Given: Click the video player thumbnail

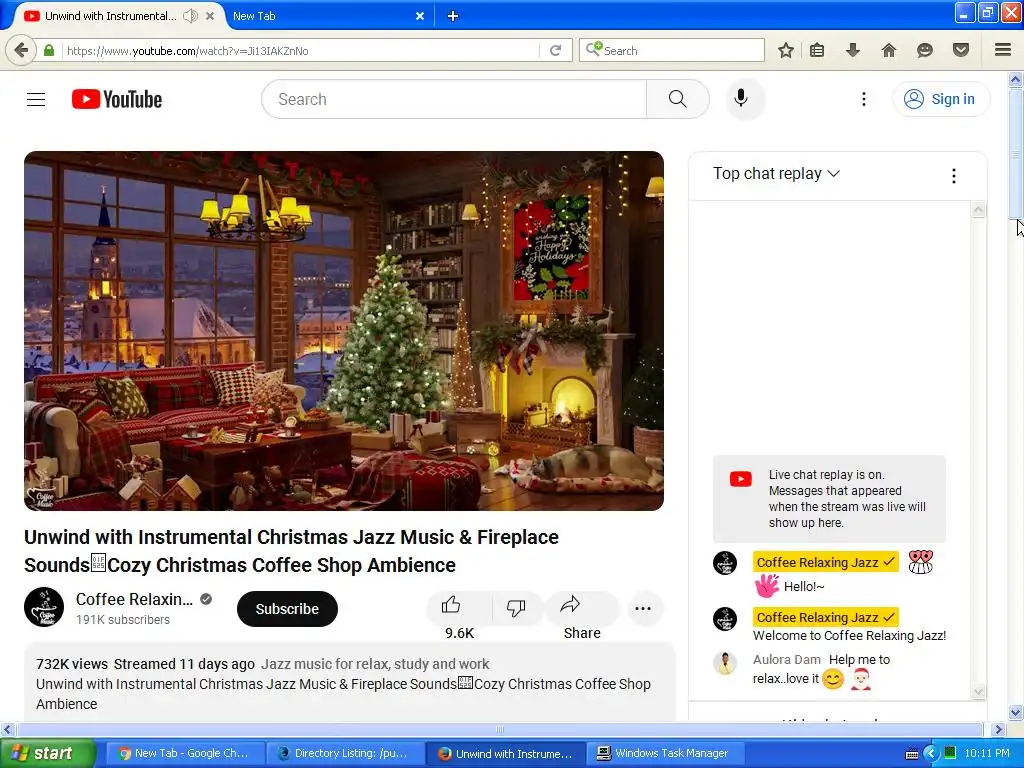Looking at the screenshot, I should [344, 331].
